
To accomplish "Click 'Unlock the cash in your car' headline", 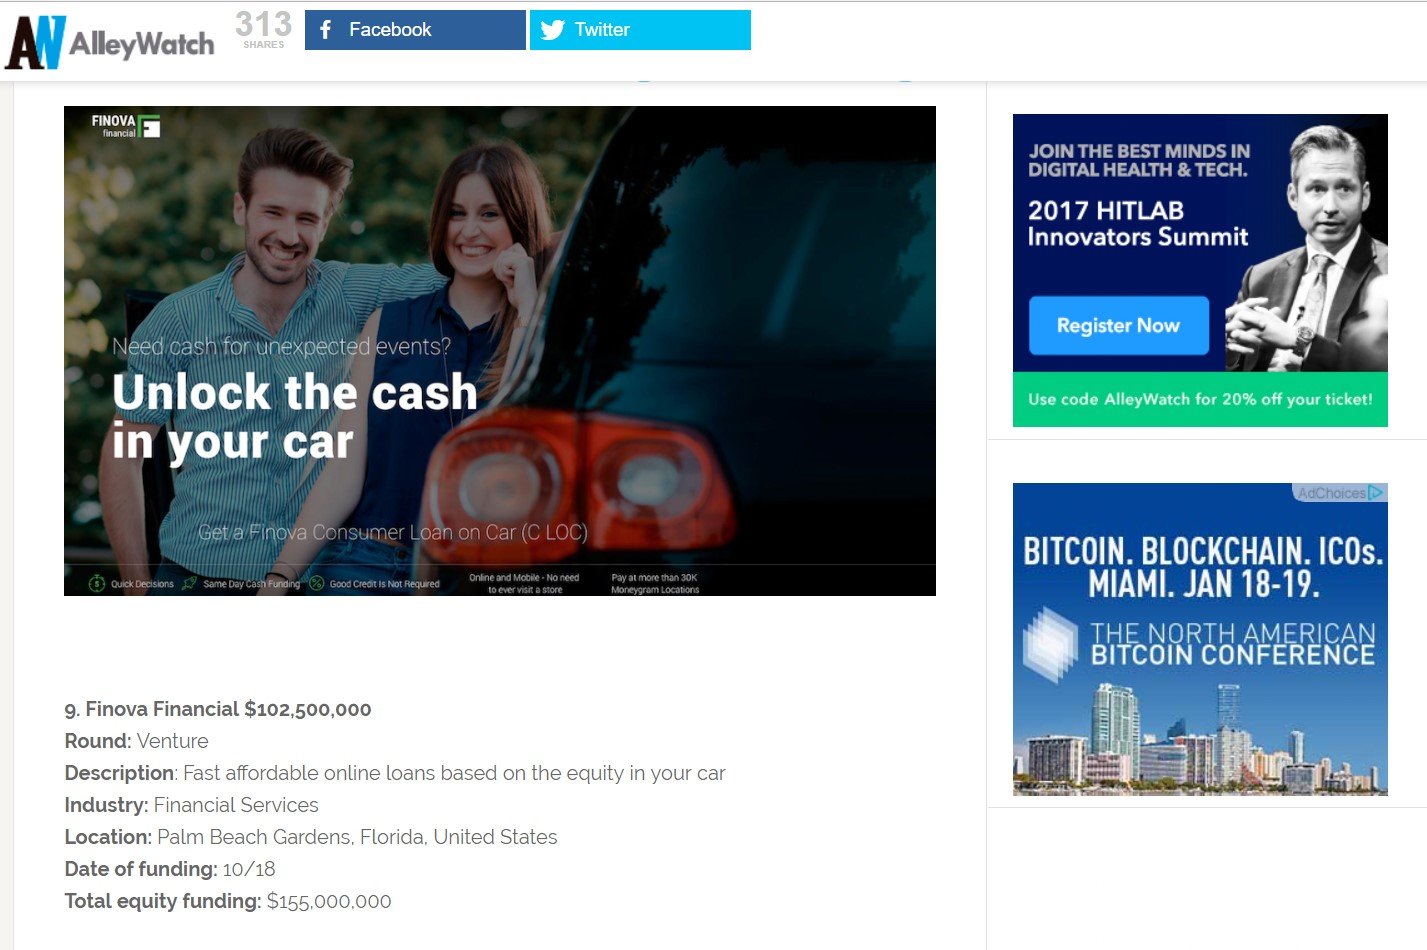I will pos(295,417).
